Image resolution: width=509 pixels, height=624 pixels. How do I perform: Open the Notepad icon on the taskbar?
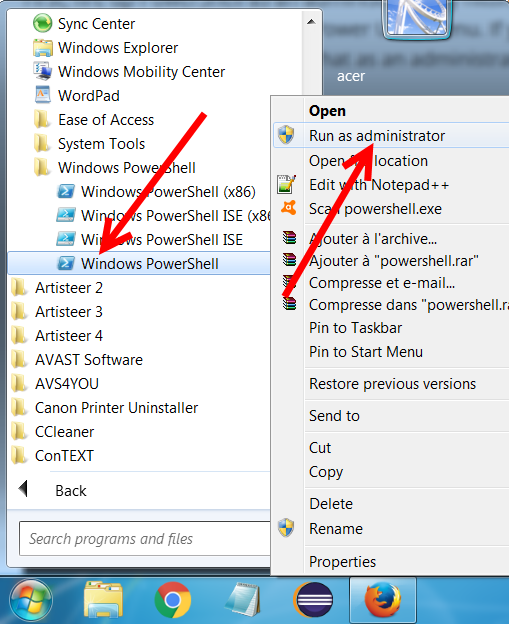[x=242, y=599]
